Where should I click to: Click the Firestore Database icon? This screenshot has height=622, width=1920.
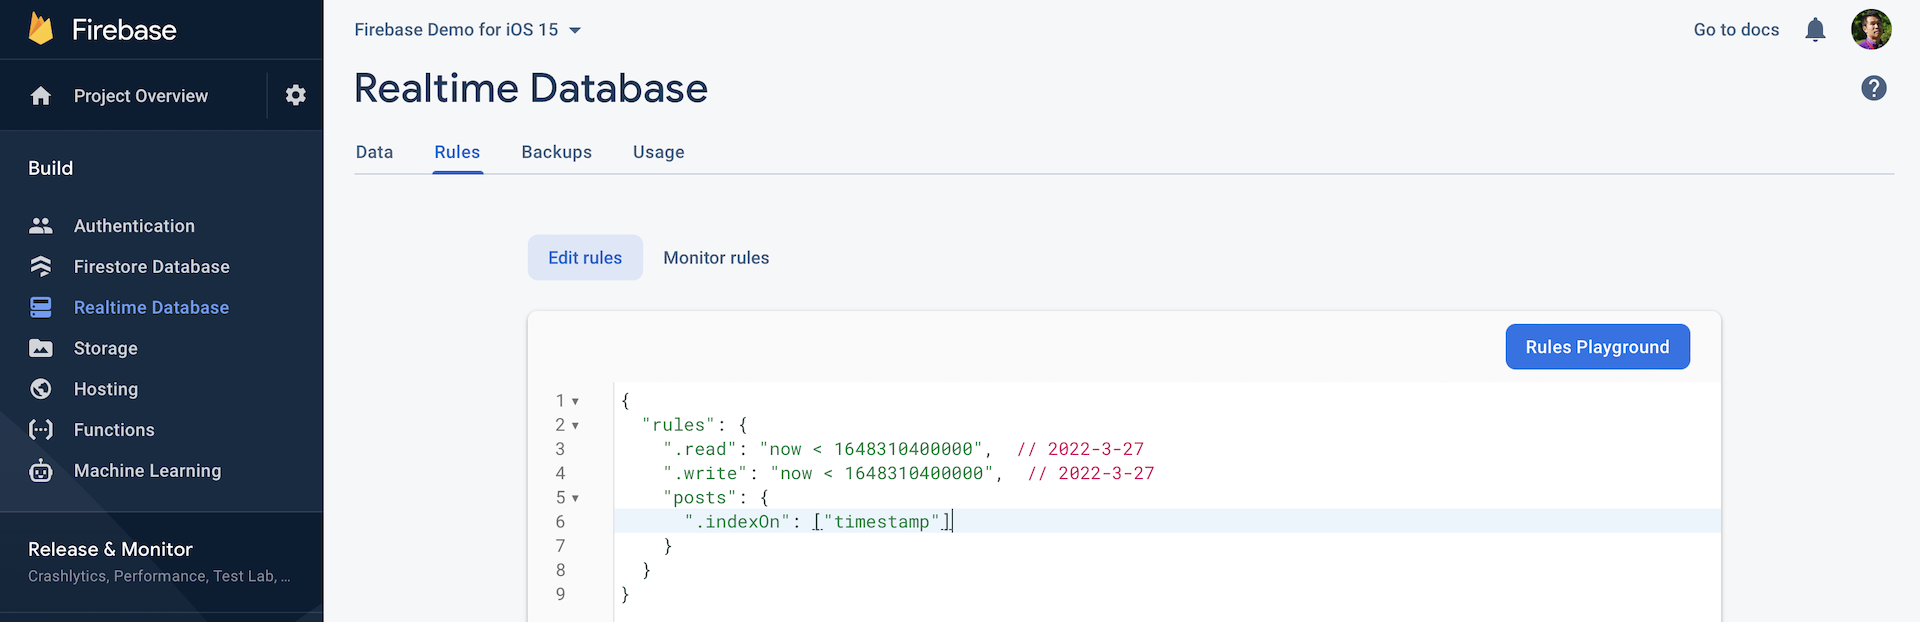click(41, 267)
